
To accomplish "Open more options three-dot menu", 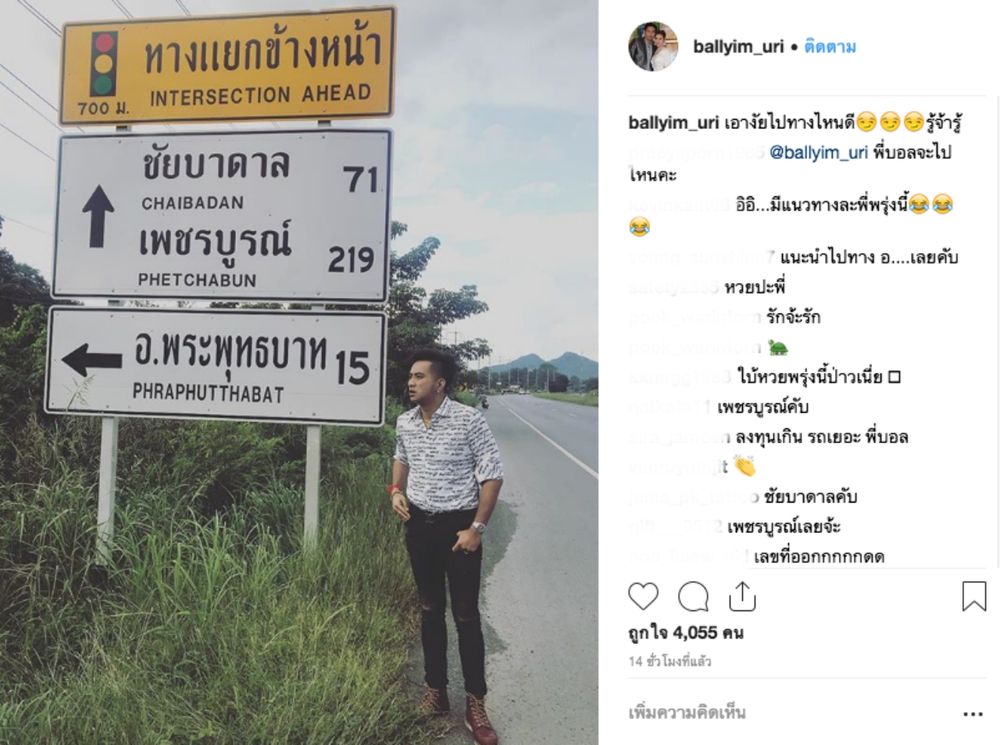I will click(x=973, y=714).
